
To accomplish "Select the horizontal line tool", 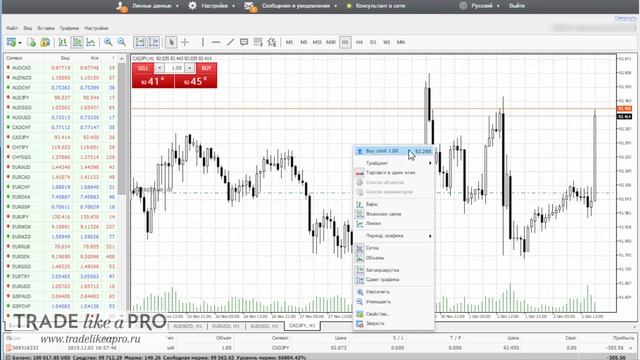I will coord(216,42).
